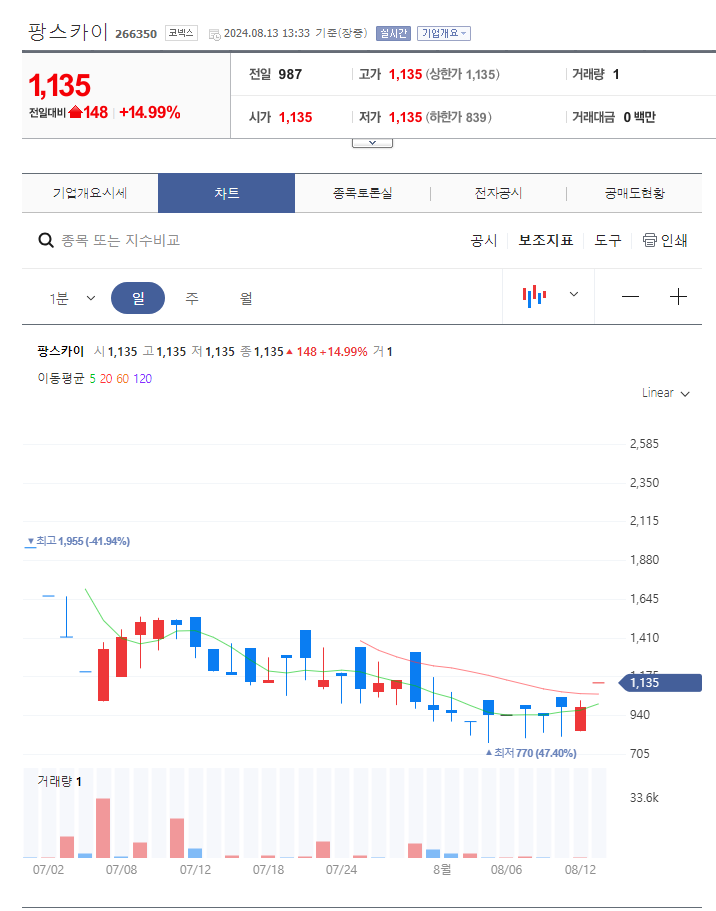The width and height of the screenshot is (716, 911).
Task: Toggle the 5-day moving average label
Action: 92,380
